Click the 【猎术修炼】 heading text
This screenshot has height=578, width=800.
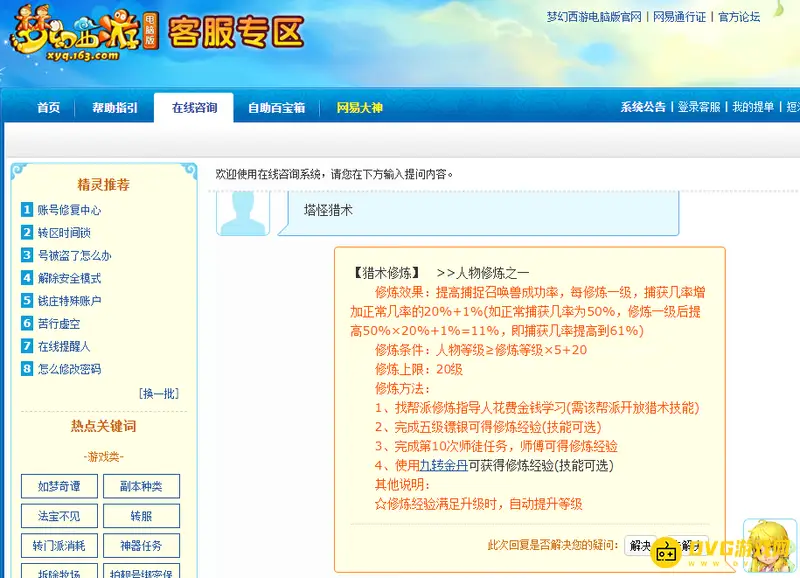click(x=387, y=273)
